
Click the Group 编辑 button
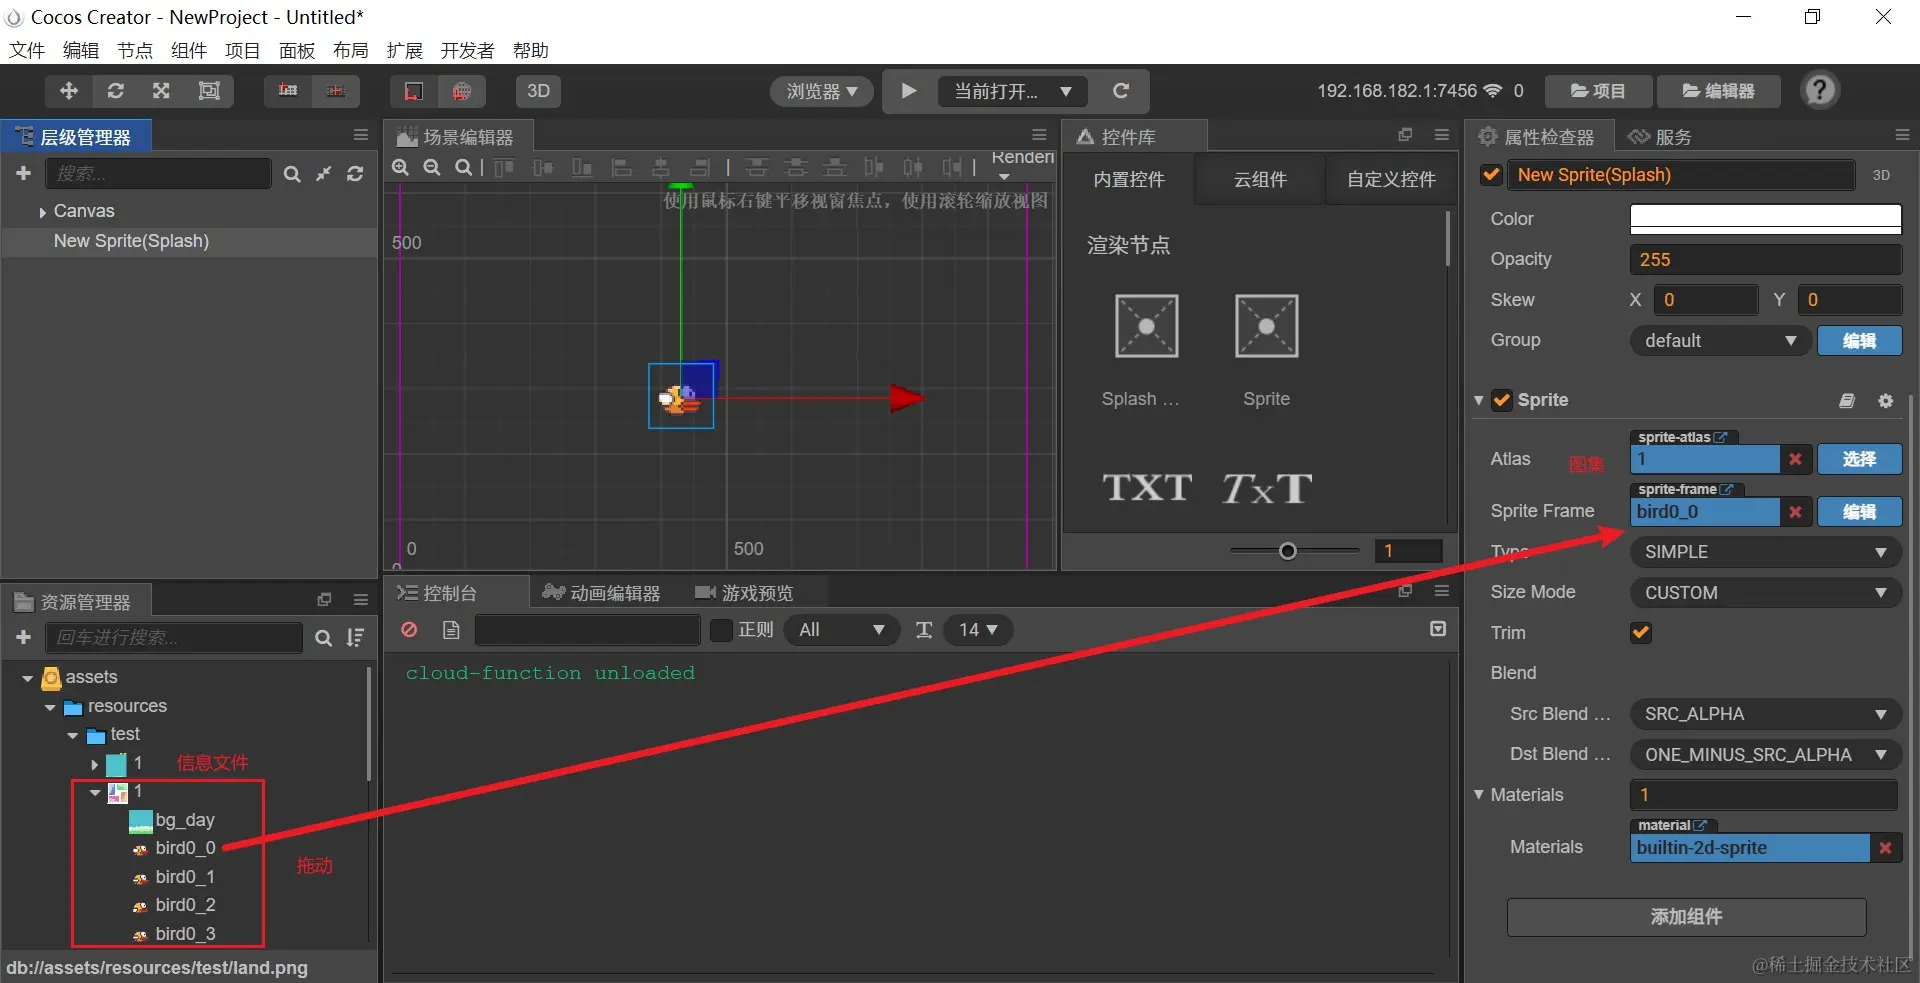pos(1859,341)
